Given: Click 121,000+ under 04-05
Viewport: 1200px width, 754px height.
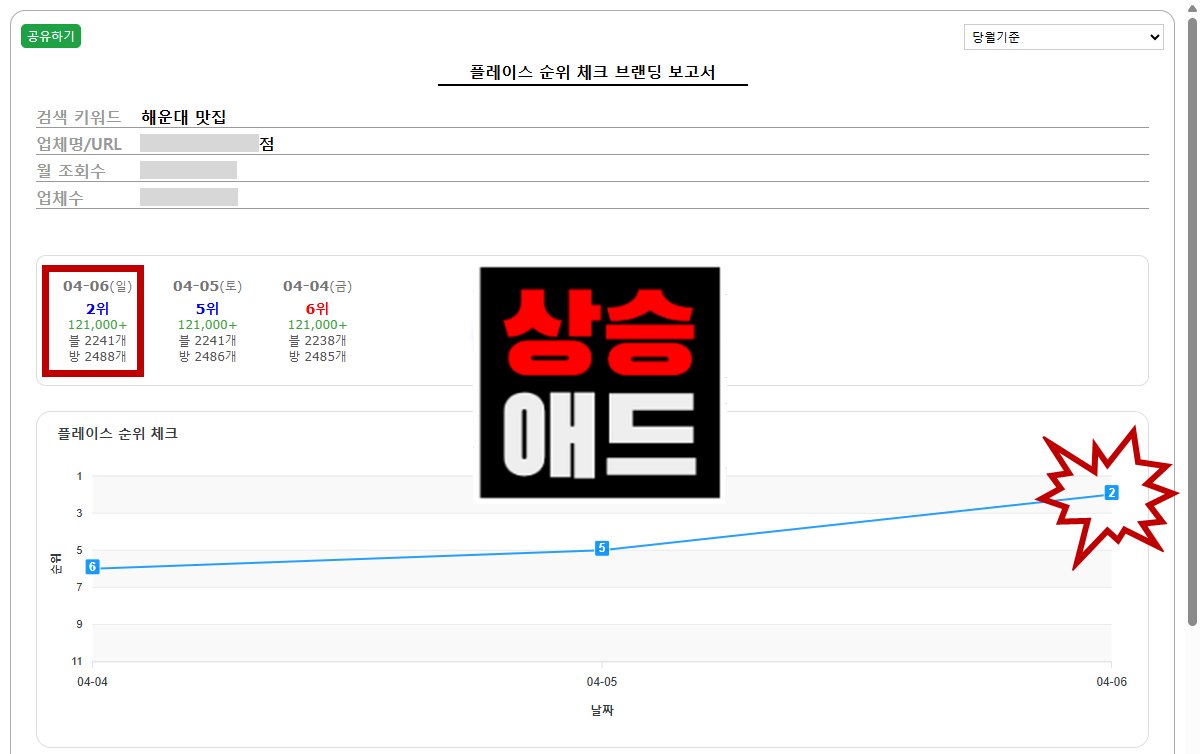Looking at the screenshot, I should 207,325.
